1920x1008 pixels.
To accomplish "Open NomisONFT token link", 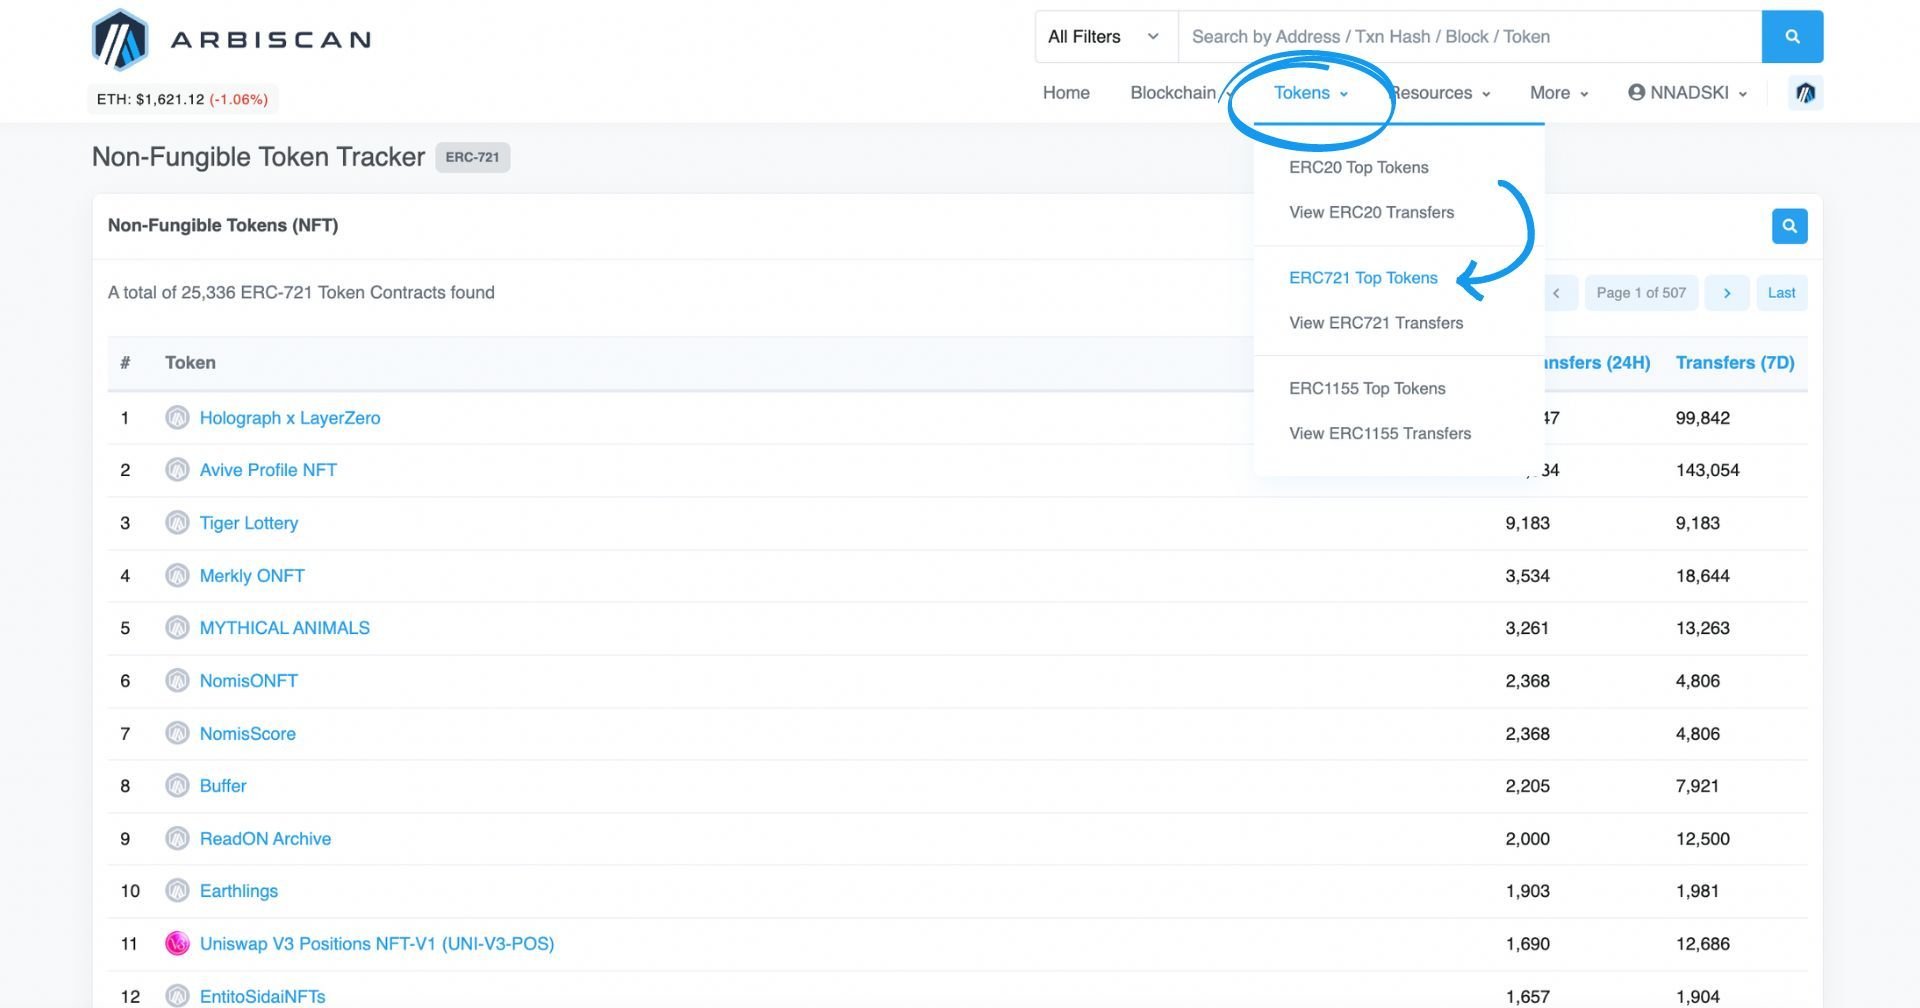I will 249,681.
